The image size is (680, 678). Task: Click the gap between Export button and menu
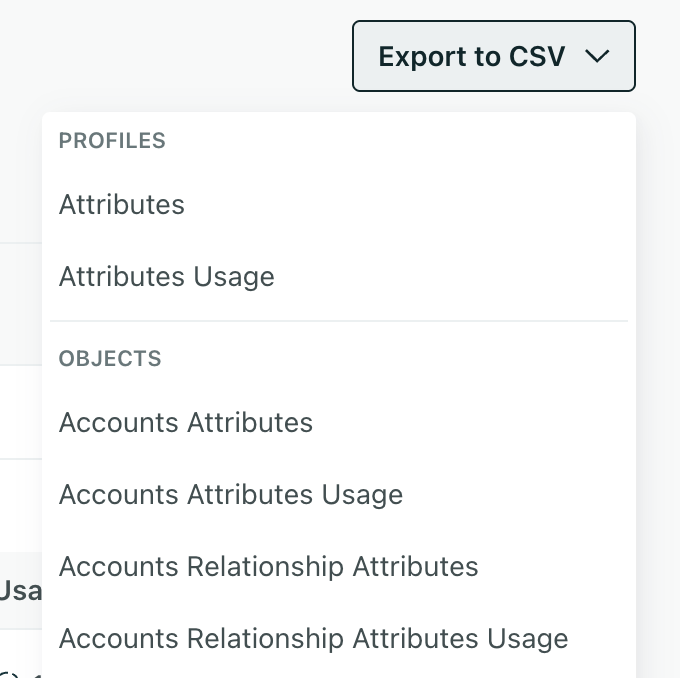tap(493, 102)
